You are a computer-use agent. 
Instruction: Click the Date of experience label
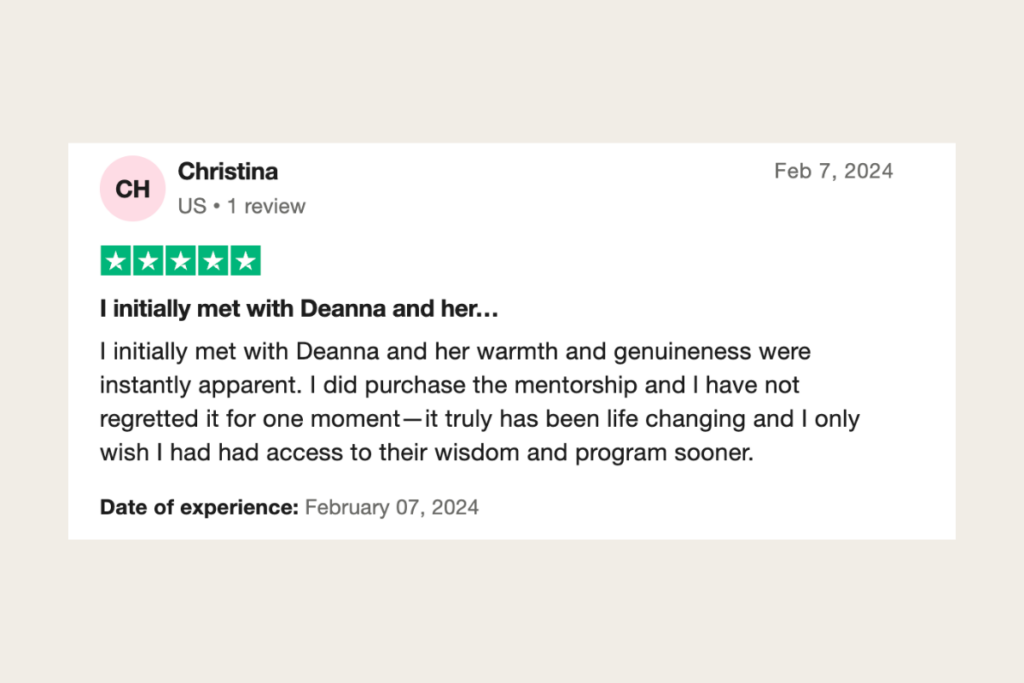pyautogui.click(x=199, y=507)
